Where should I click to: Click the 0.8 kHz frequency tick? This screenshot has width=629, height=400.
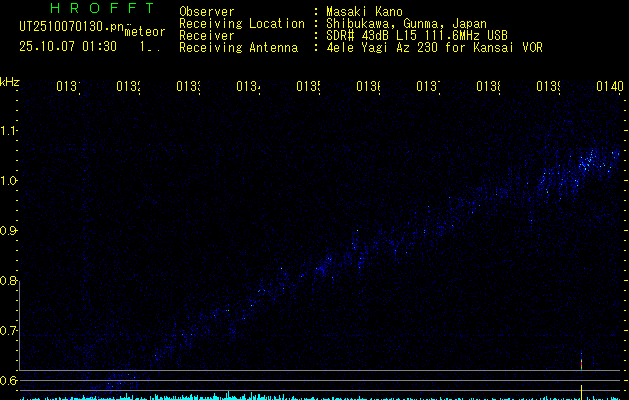pyautogui.click(x=9, y=281)
